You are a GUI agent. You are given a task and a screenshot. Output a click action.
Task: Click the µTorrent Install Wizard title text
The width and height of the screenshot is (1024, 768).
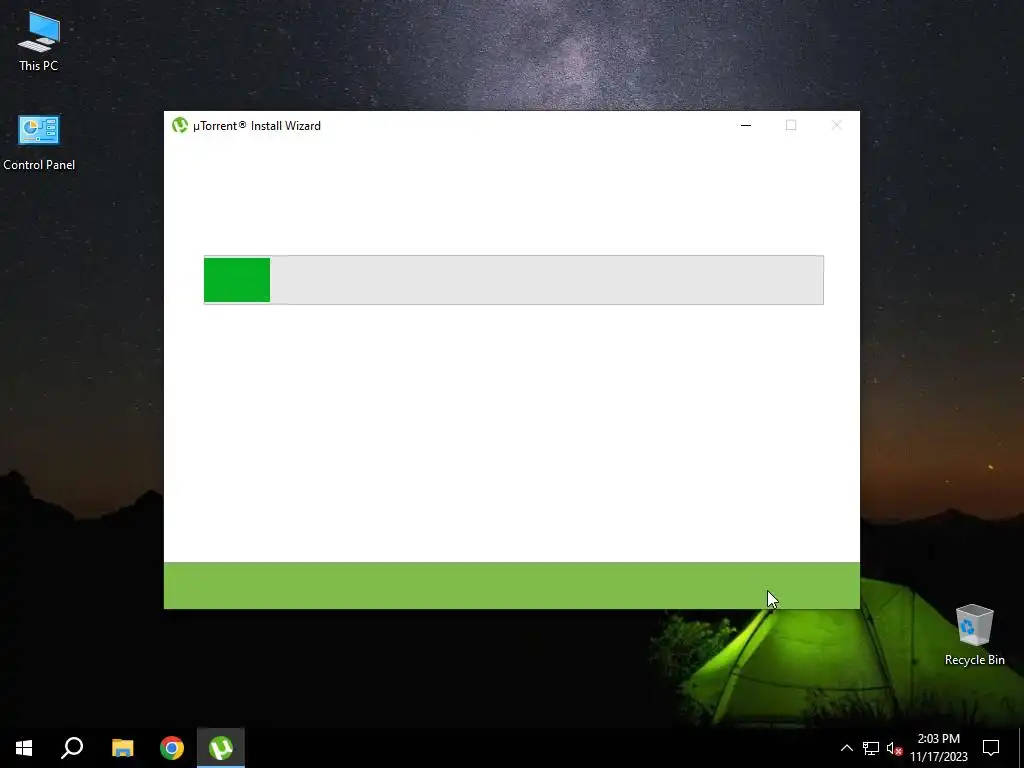(x=257, y=126)
